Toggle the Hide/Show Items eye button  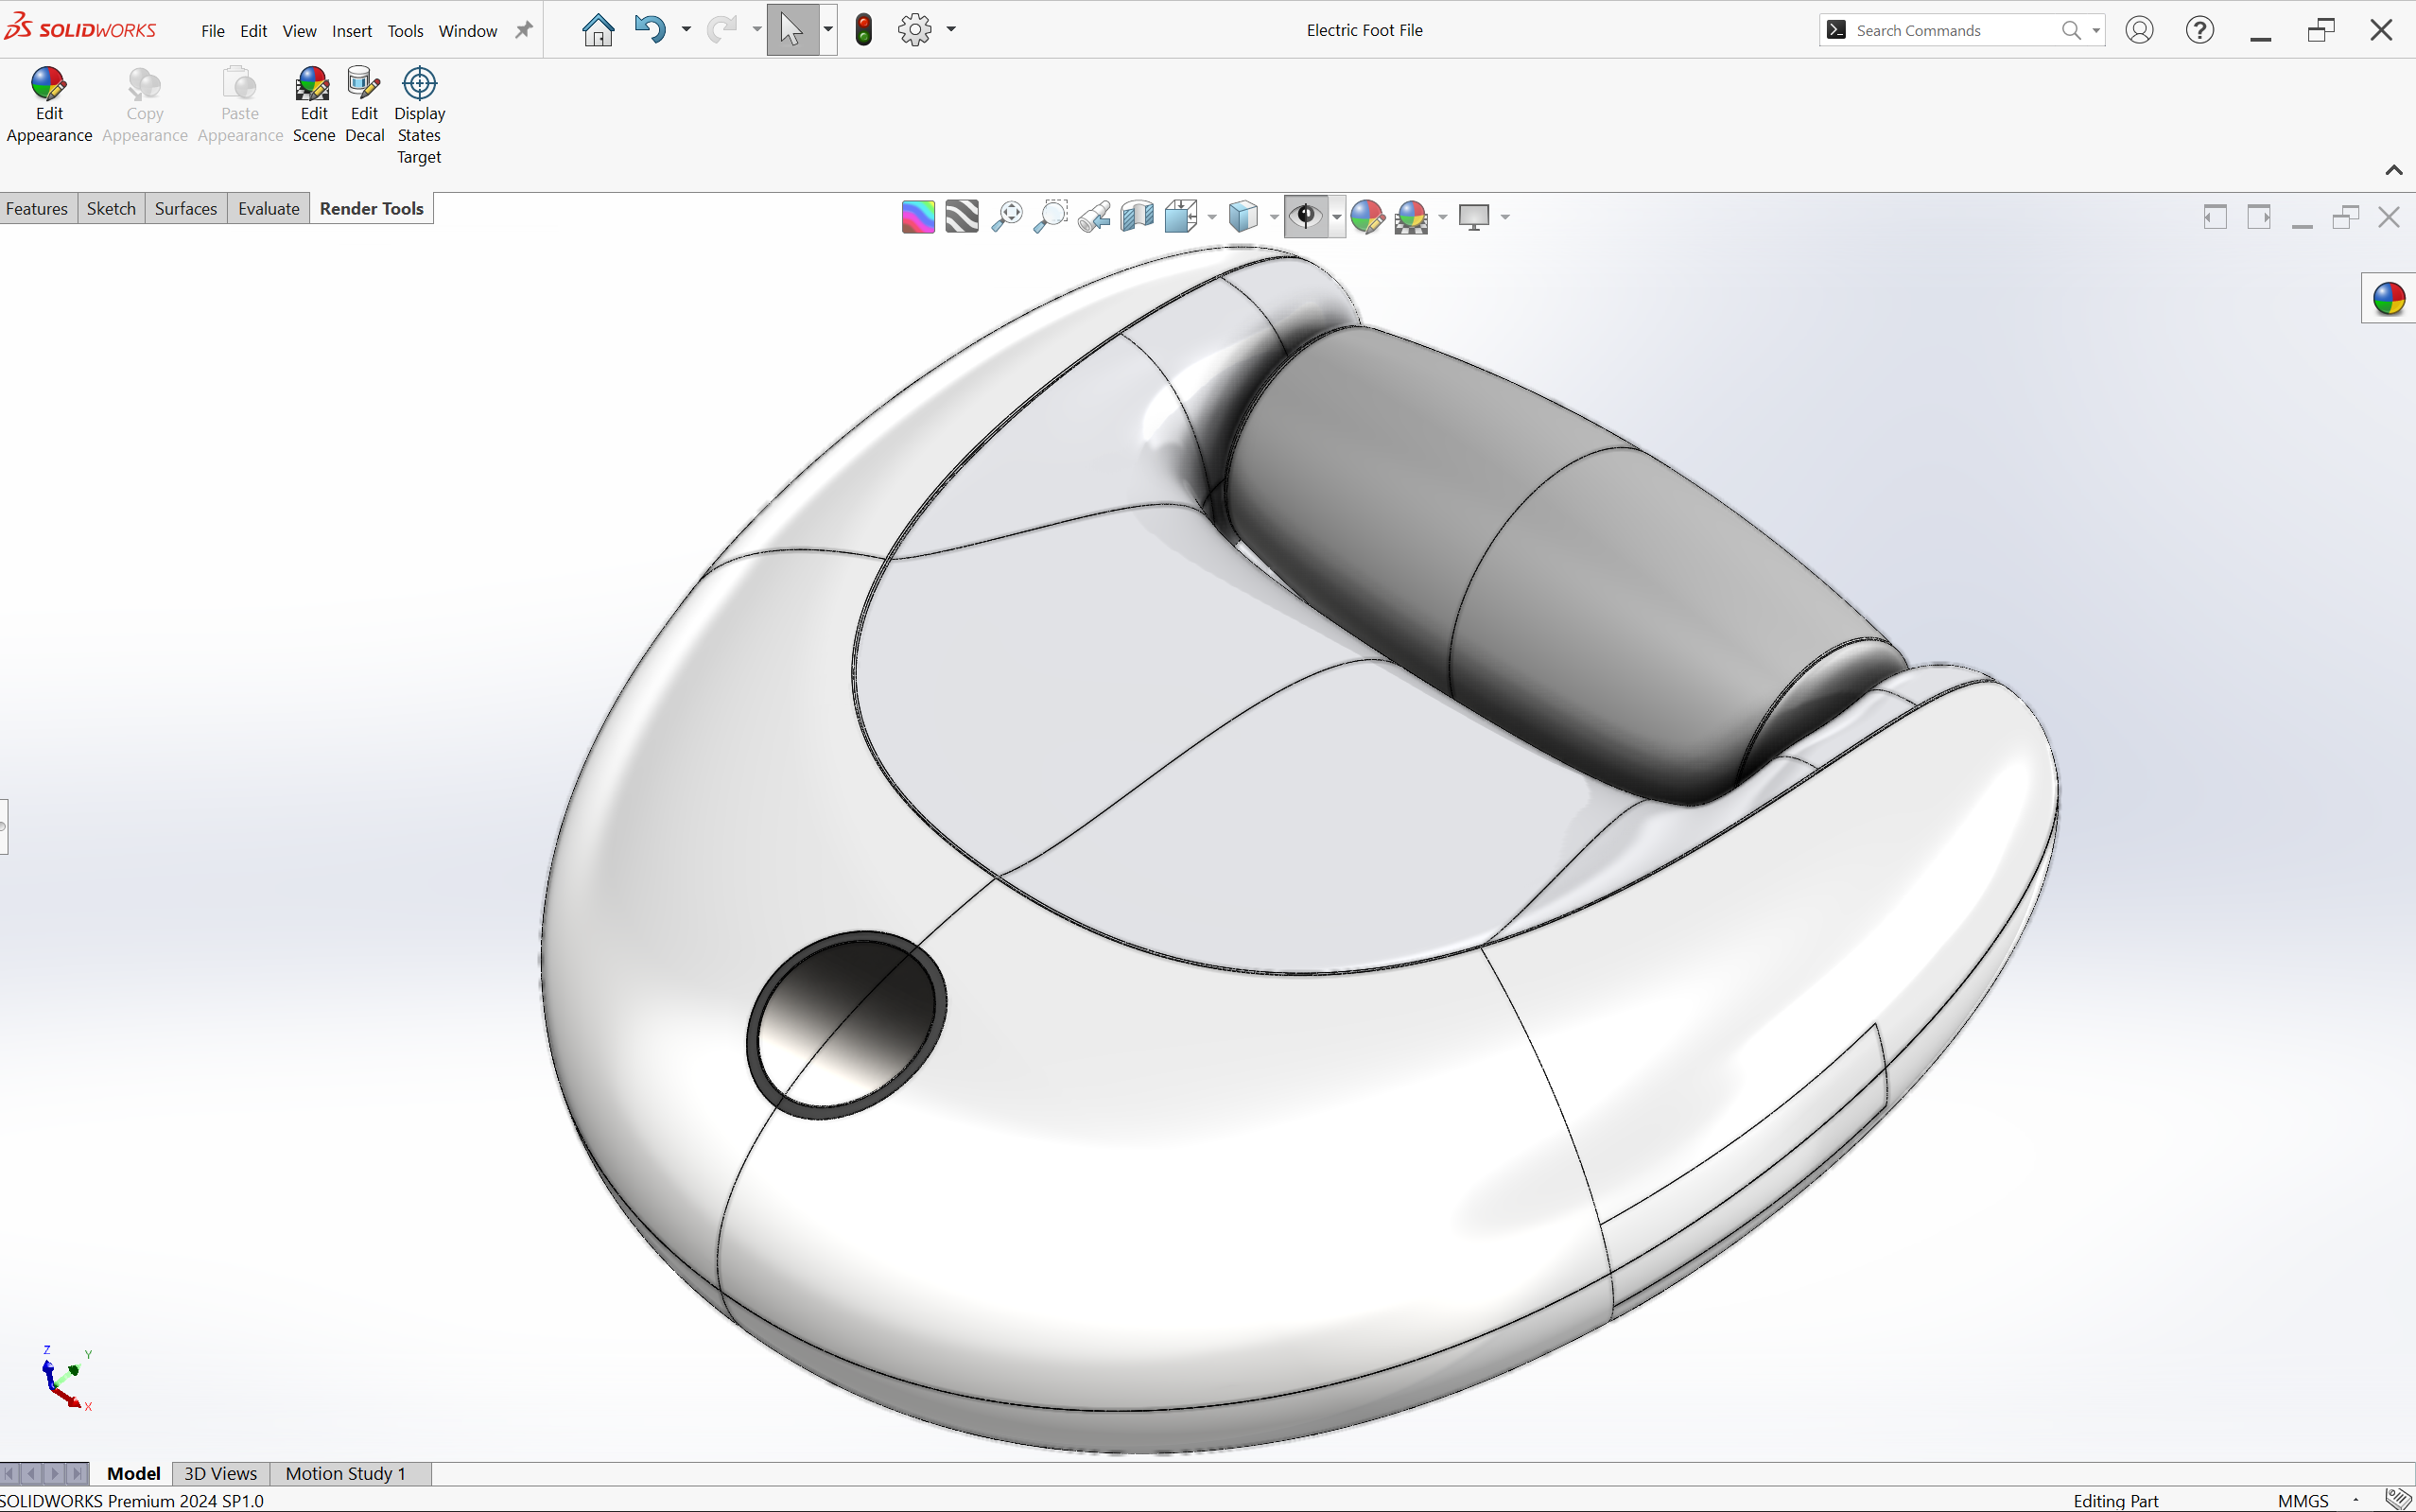pyautogui.click(x=1306, y=217)
